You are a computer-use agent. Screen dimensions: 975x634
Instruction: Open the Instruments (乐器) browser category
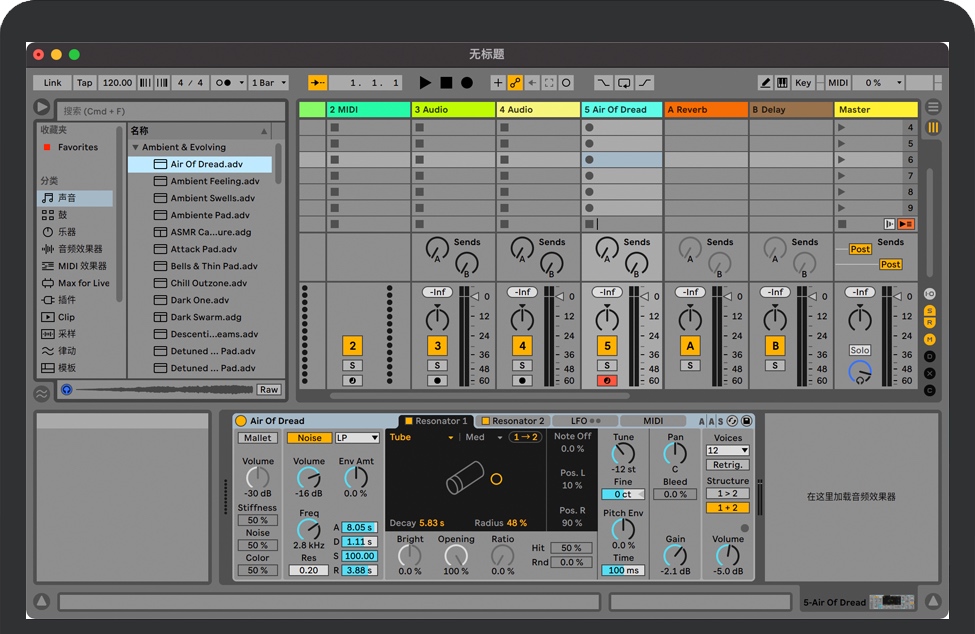tap(65, 231)
